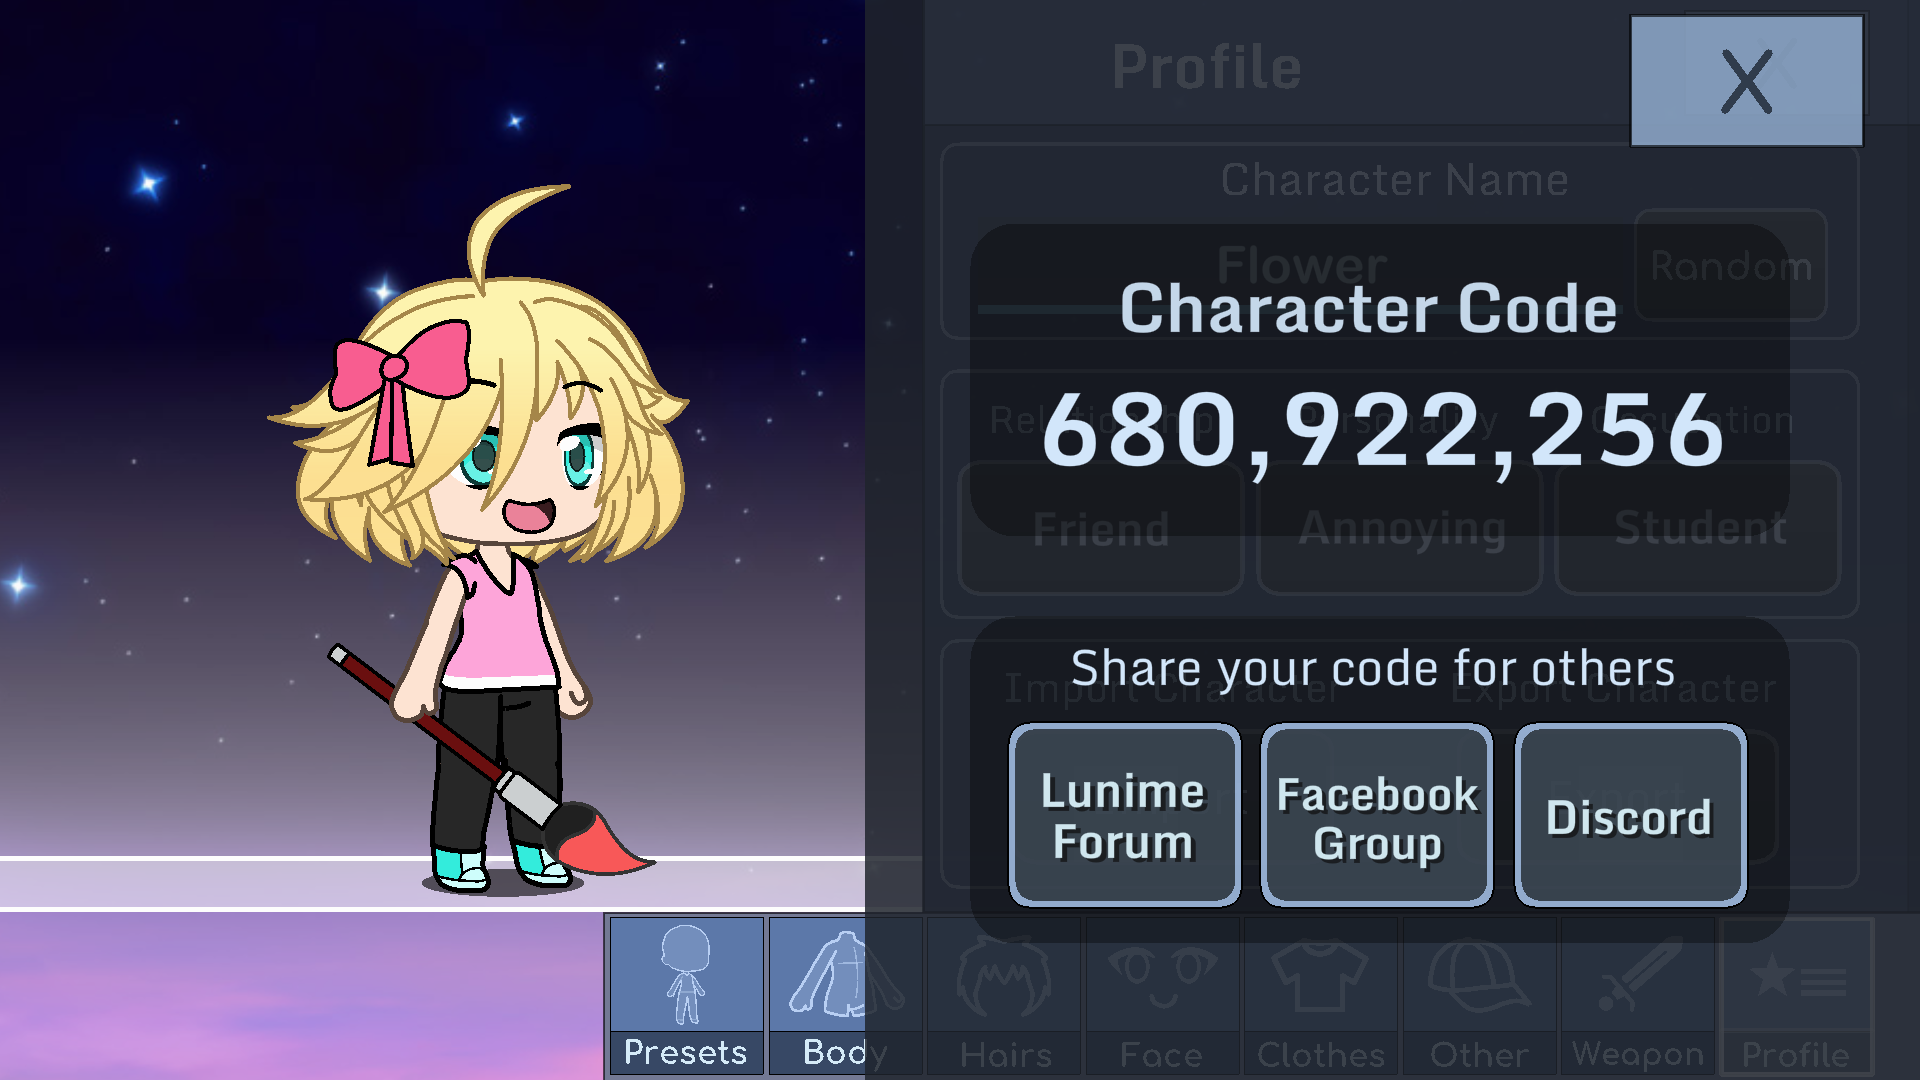
Task: Click the Flower character name field
Action: coord(1300,267)
